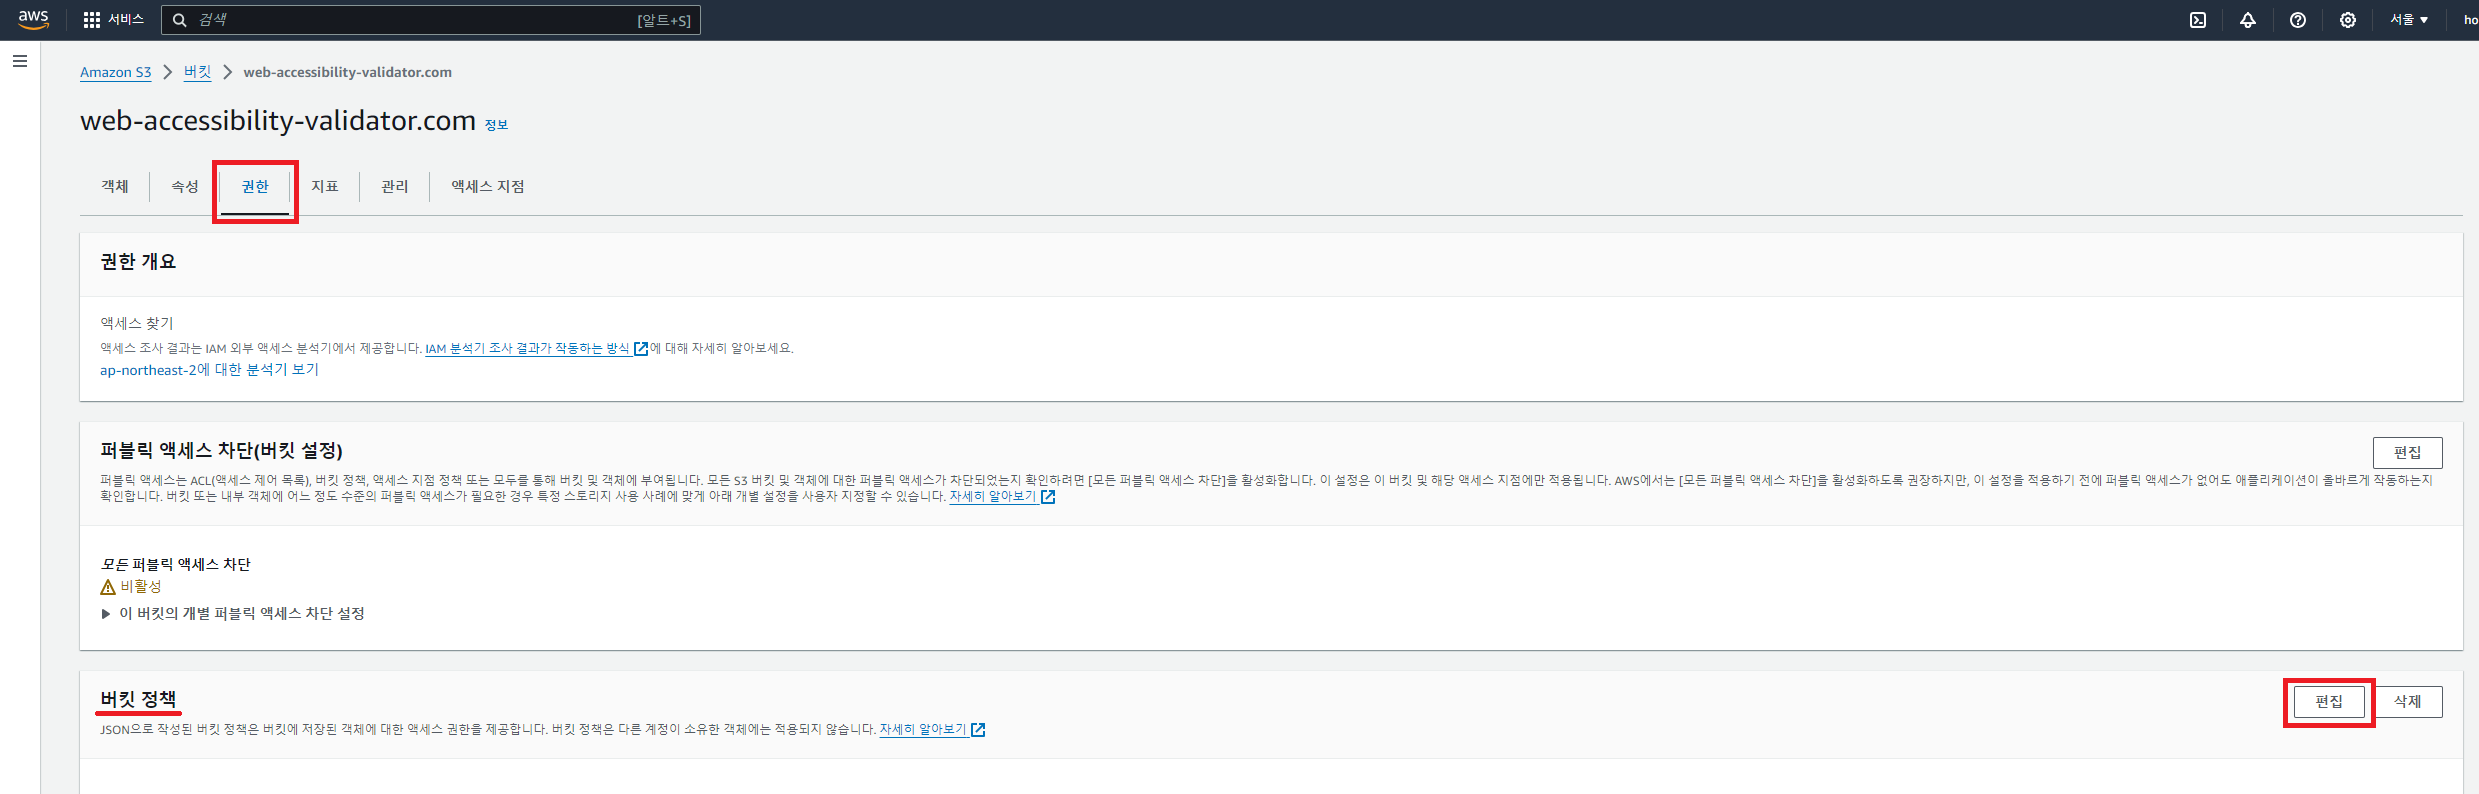This screenshot has height=794, width=2479.
Task: Switch to the 지표 tab
Action: 325,186
